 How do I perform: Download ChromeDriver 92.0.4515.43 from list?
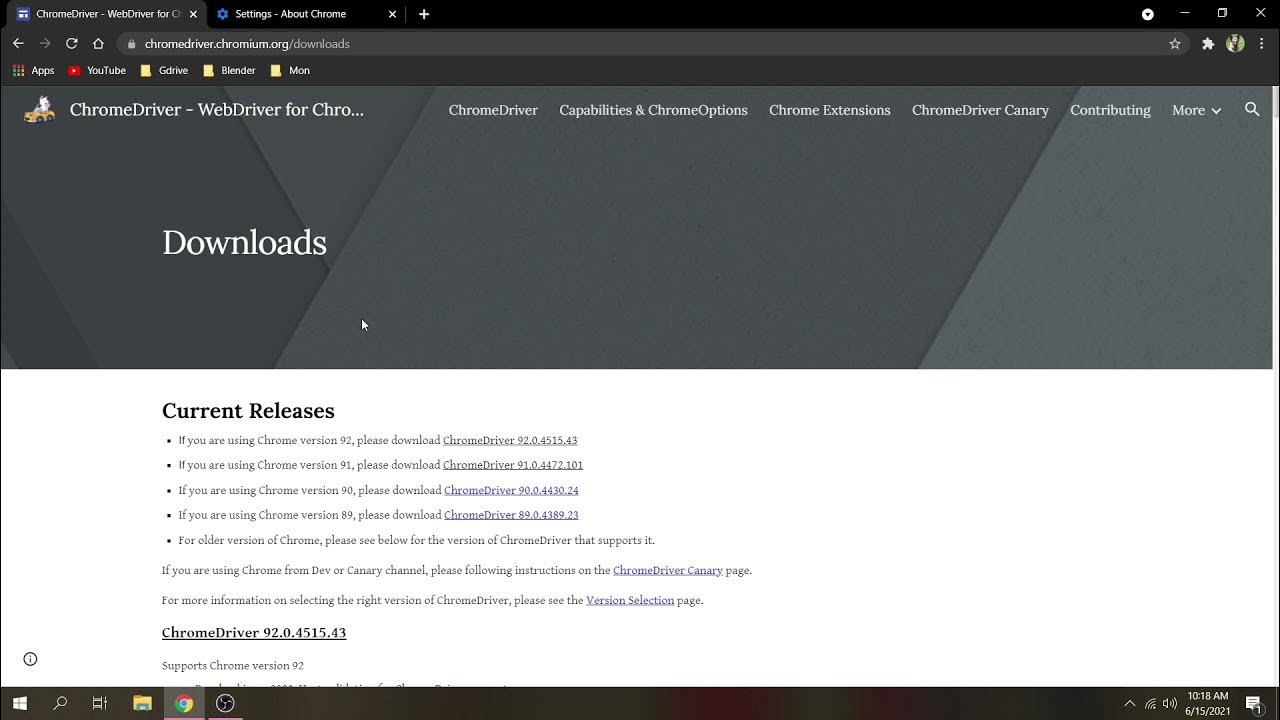tap(510, 440)
